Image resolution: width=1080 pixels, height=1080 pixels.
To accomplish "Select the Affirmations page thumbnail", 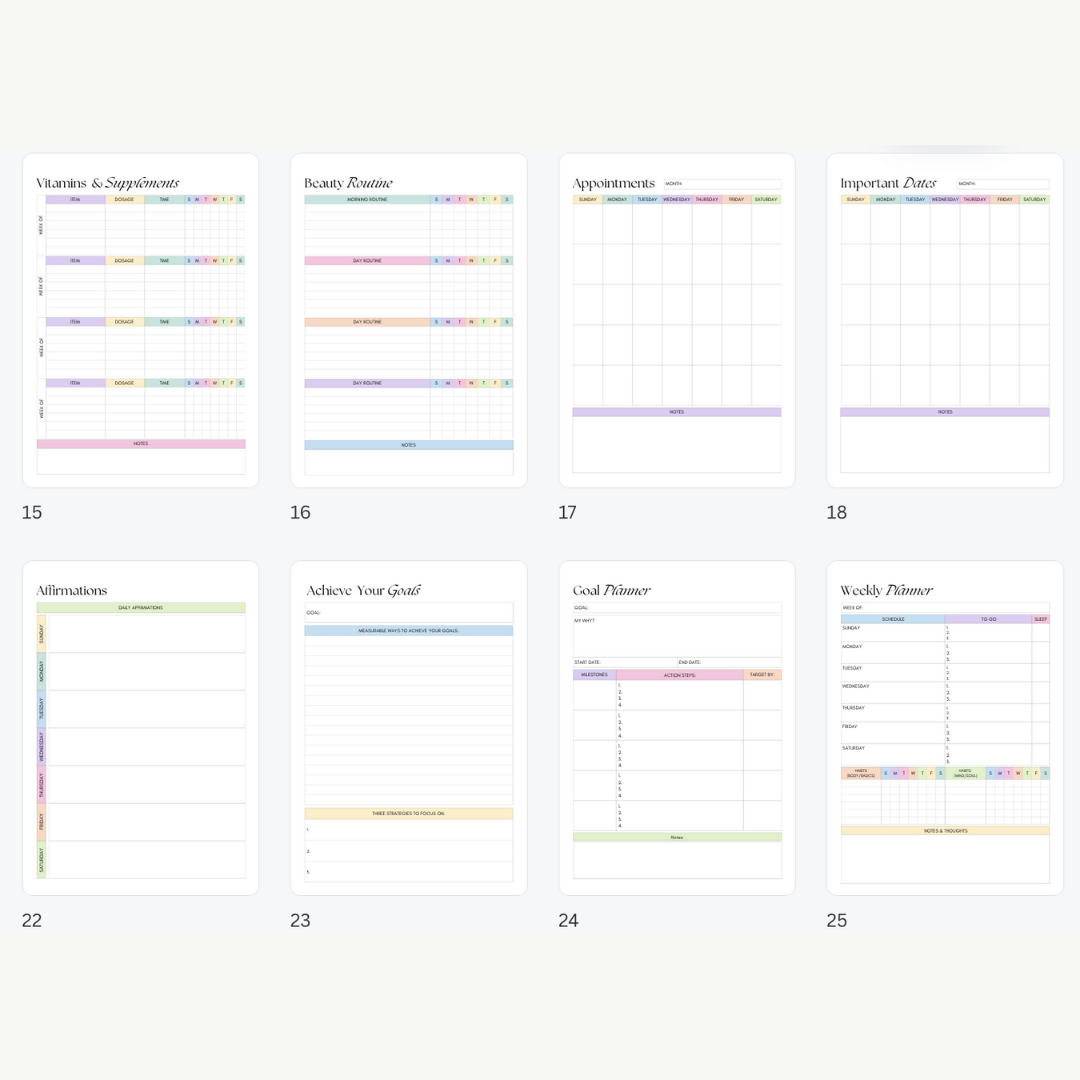I will tap(140, 727).
